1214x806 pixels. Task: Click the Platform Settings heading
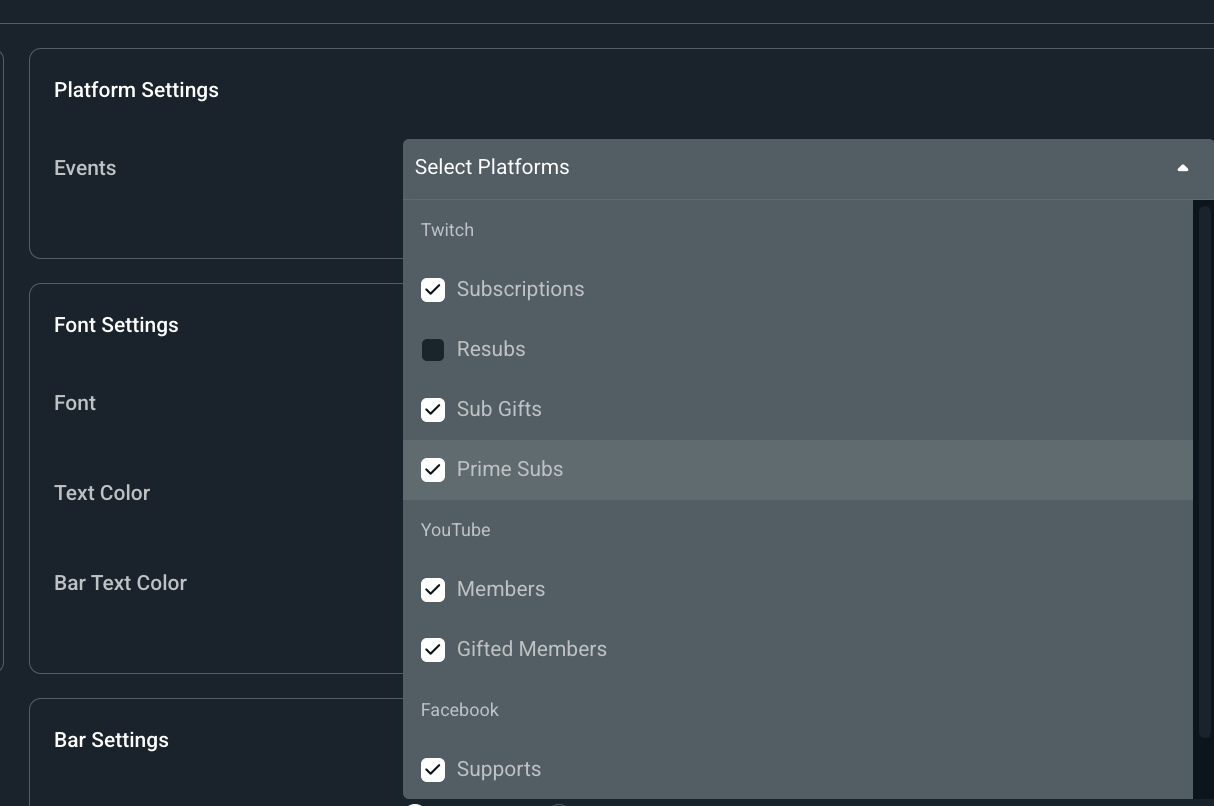pyautogui.click(x=136, y=90)
